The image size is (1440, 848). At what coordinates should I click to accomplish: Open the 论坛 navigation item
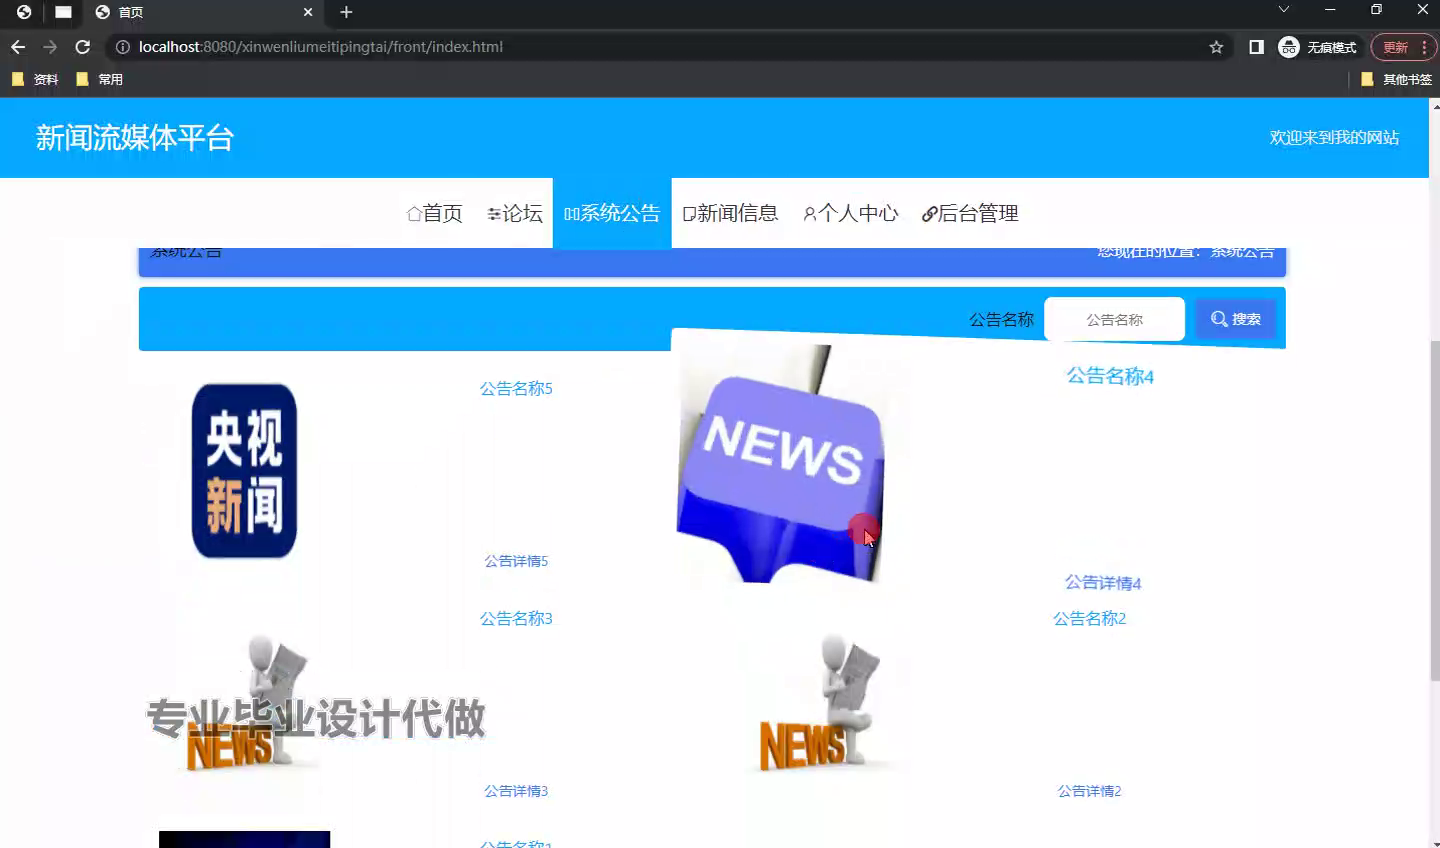(515, 213)
